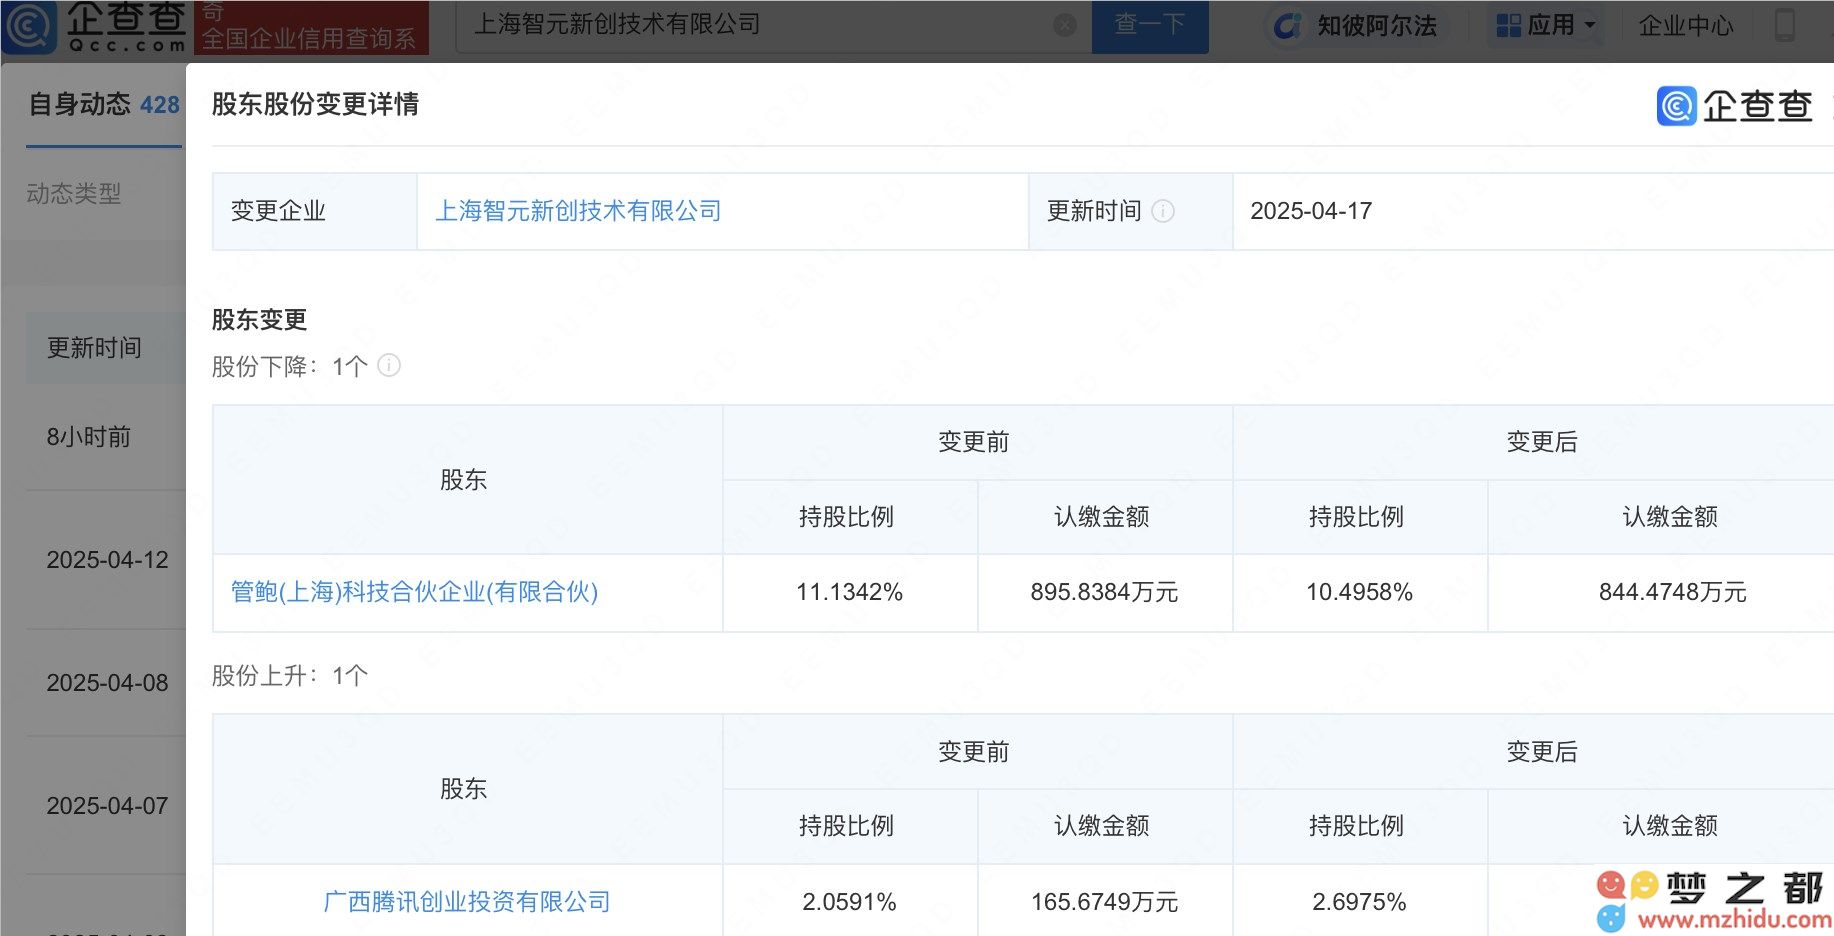Select the 2025-04-12 entry in the left list

point(107,560)
